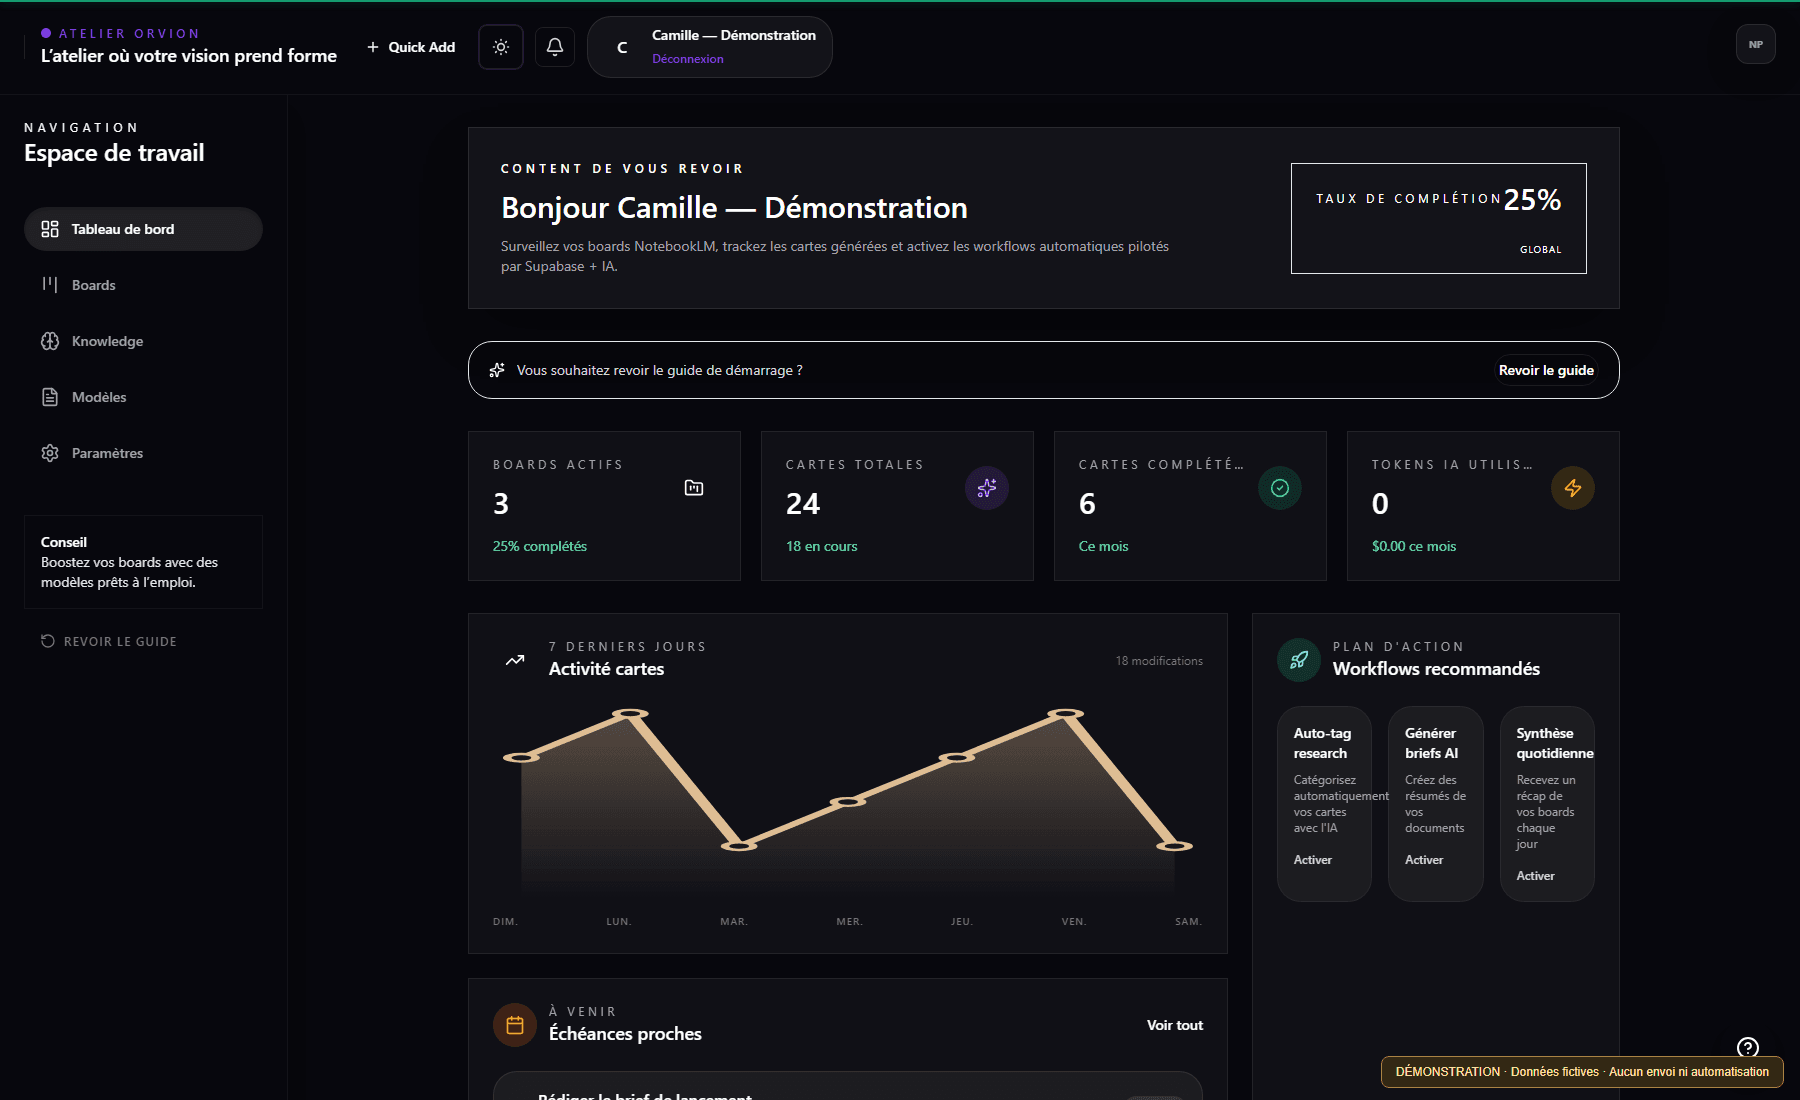Screen dimensions: 1800x1100
Task: Open the notifications bell
Action: 555,47
